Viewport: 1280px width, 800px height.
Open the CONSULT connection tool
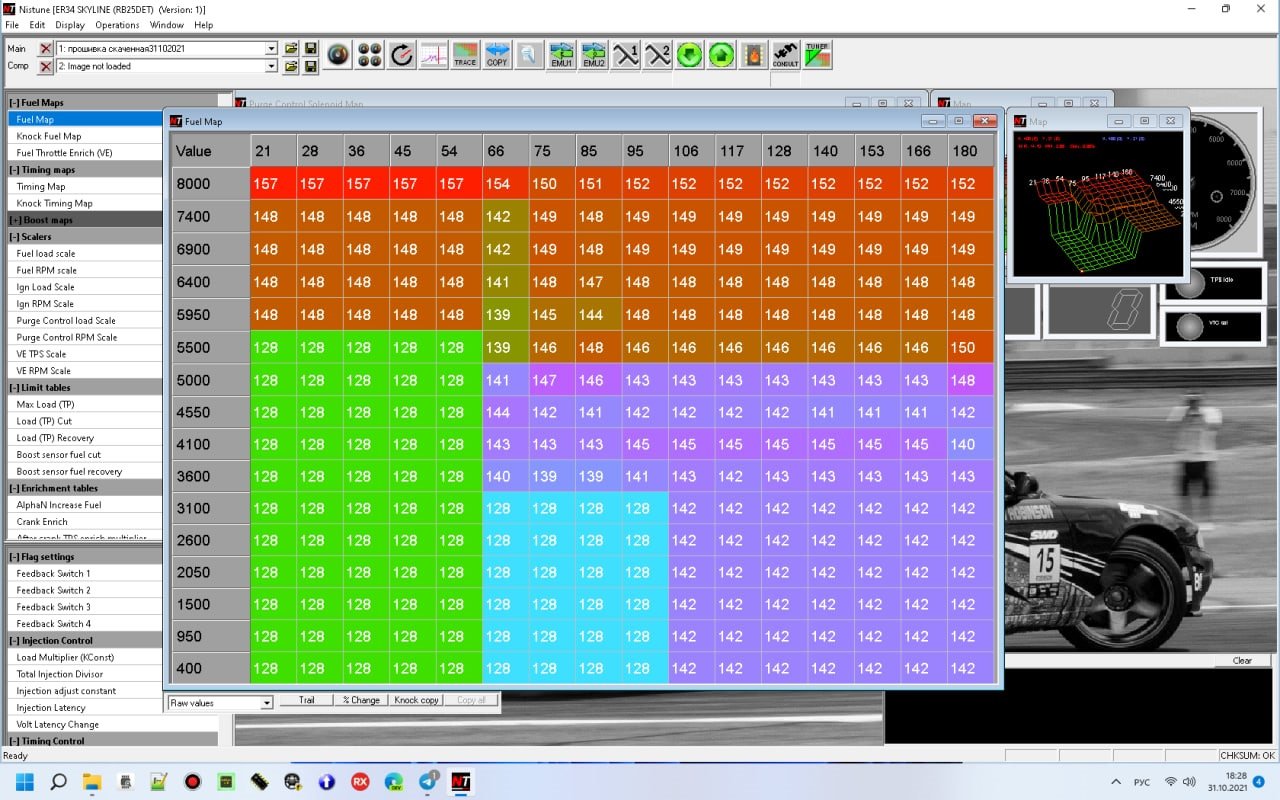pos(785,55)
